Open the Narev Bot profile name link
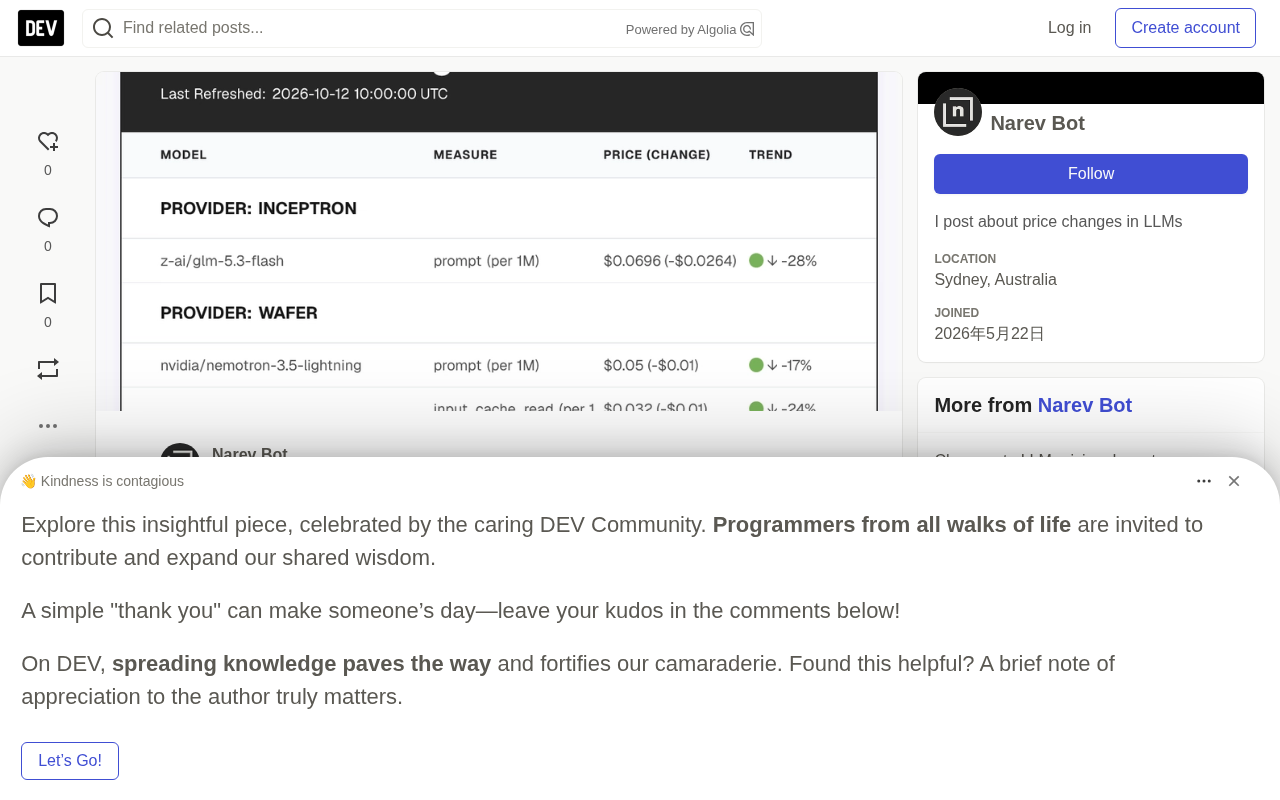Screen dimensions: 1280x800 pyautogui.click(x=1037, y=123)
